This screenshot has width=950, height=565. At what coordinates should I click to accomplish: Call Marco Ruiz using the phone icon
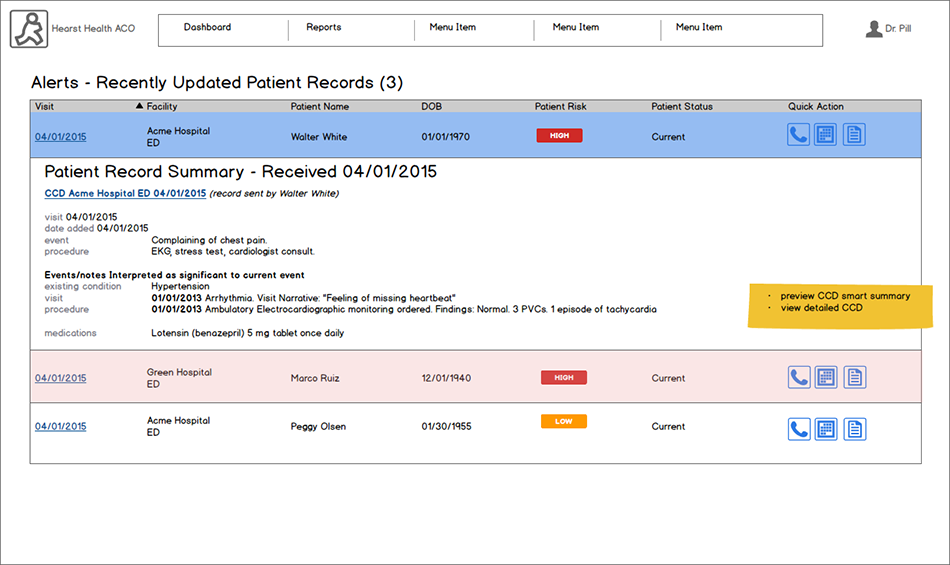point(798,377)
